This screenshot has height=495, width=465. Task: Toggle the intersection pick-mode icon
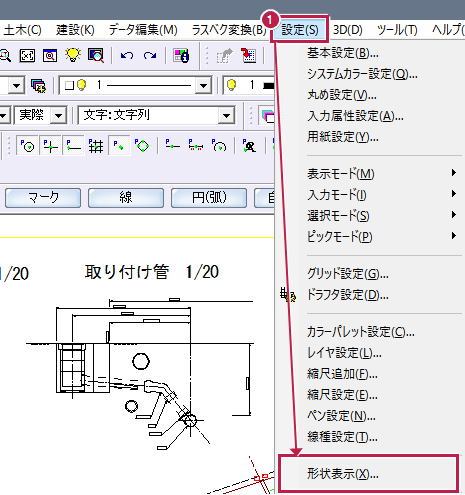coord(50,146)
